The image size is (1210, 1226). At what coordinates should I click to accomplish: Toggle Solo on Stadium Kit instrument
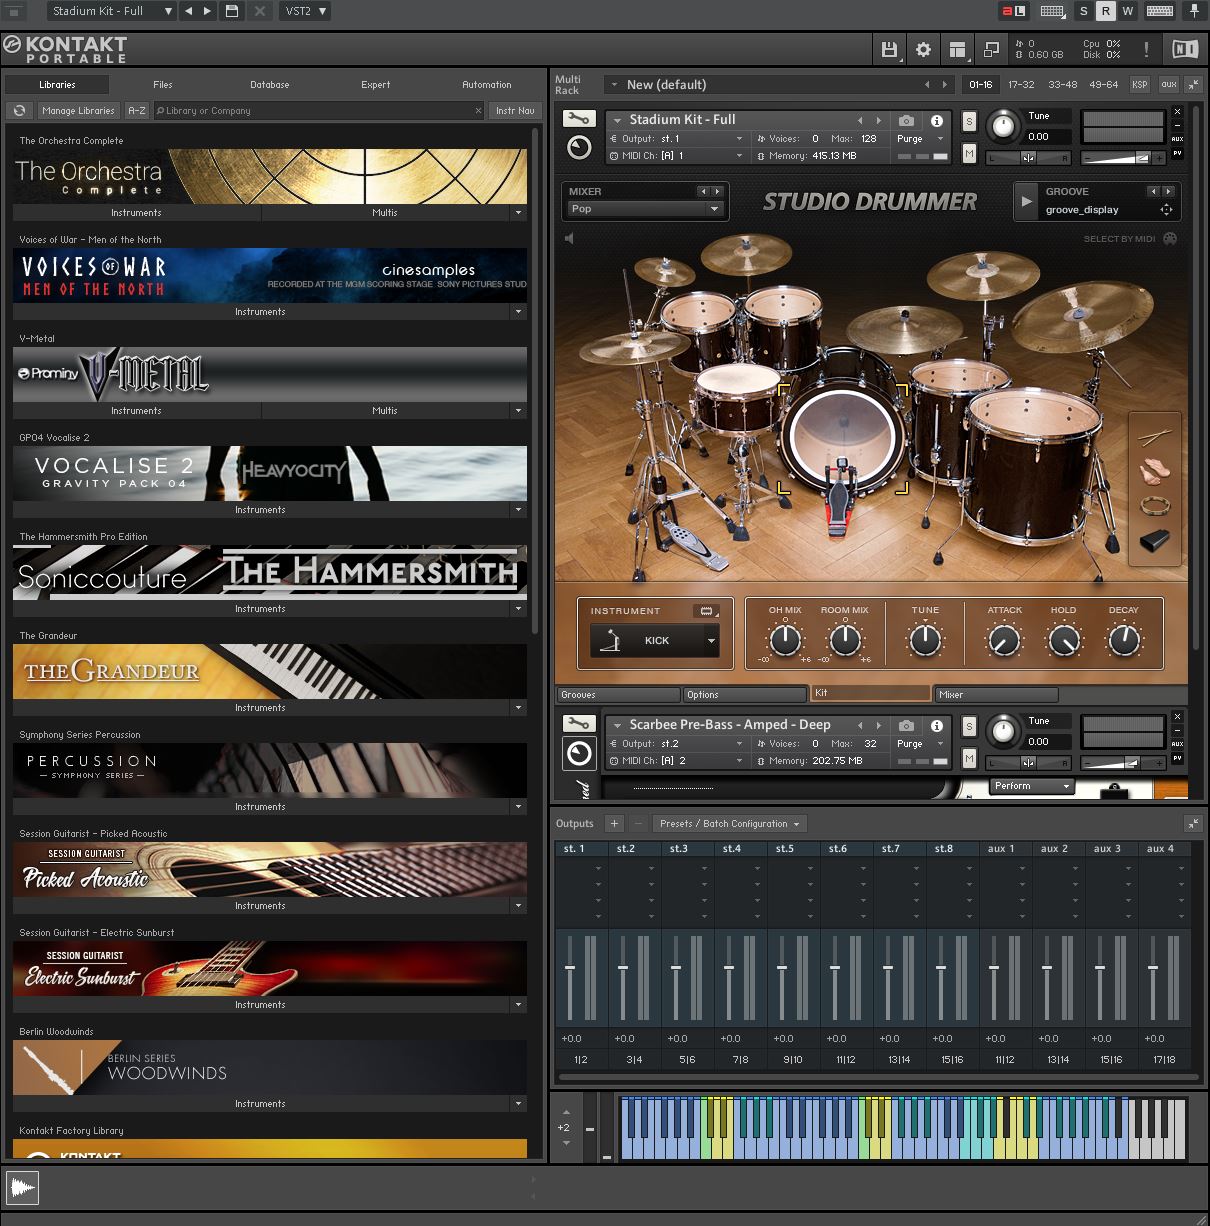coord(969,121)
